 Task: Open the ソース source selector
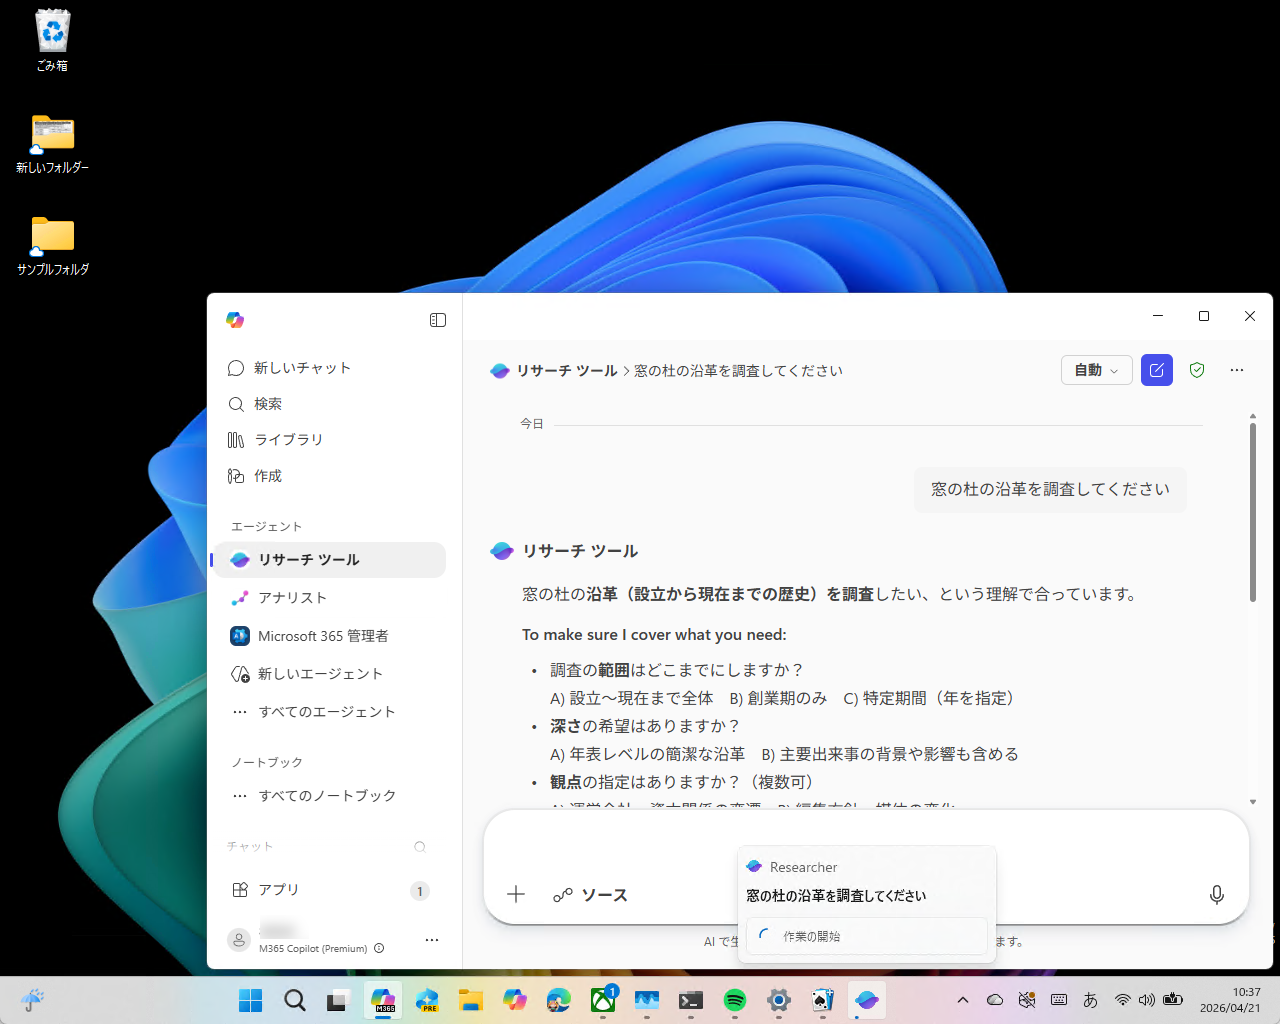[x=590, y=895]
